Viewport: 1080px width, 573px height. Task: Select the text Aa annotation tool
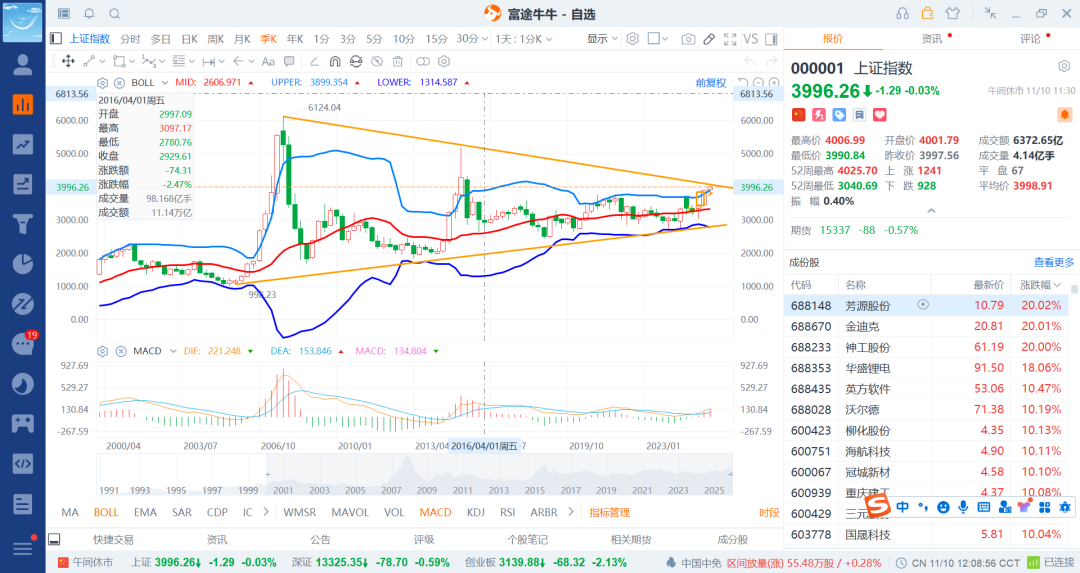click(x=269, y=61)
